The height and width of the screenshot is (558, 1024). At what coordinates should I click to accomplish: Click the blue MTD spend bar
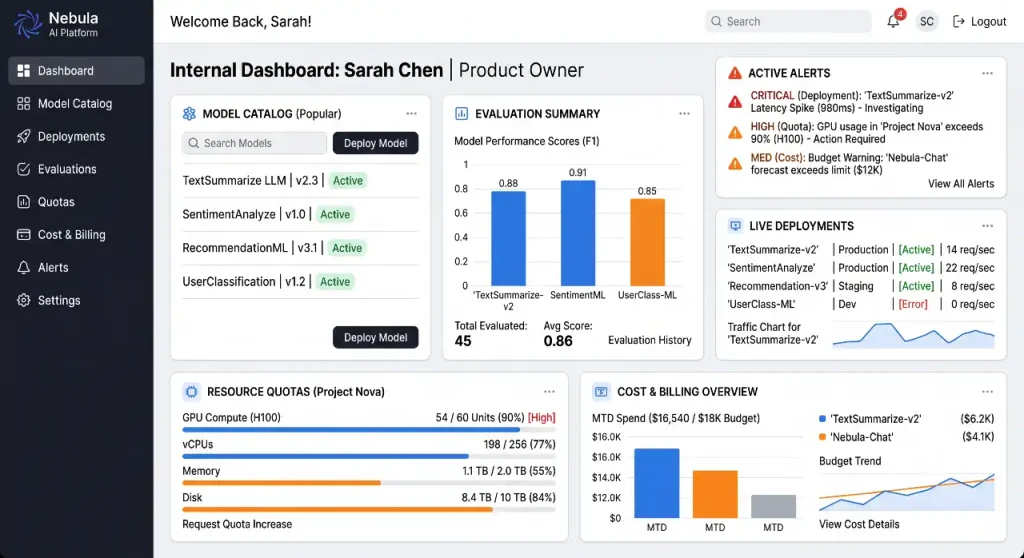pyautogui.click(x=657, y=484)
